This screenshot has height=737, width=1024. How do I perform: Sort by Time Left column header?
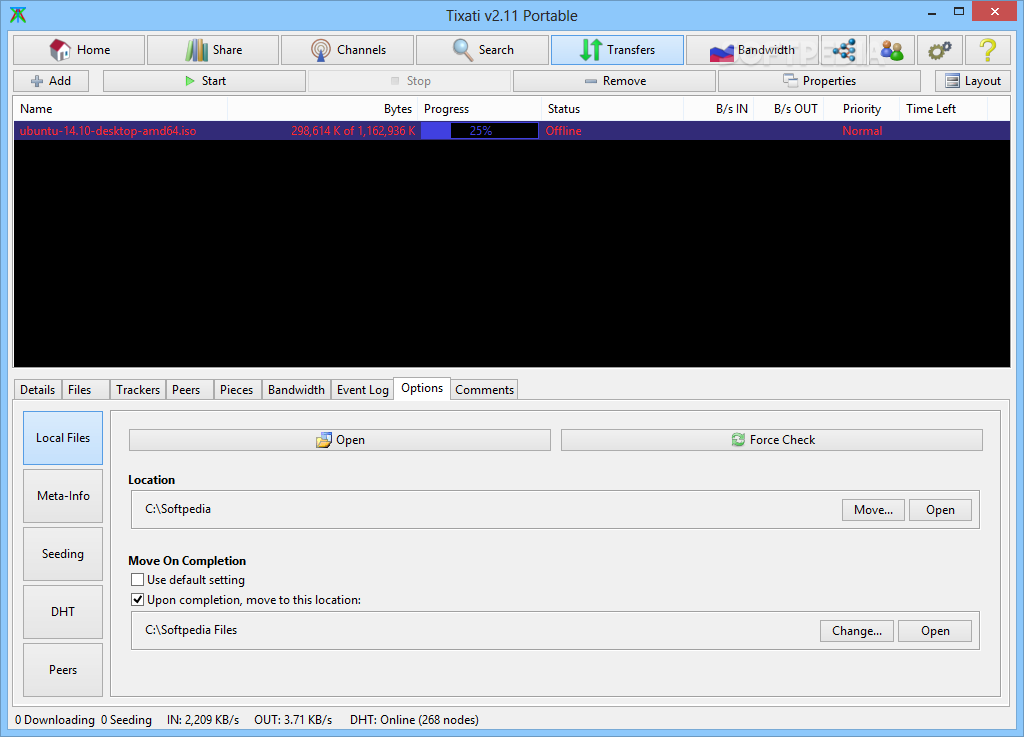pyautogui.click(x=944, y=109)
